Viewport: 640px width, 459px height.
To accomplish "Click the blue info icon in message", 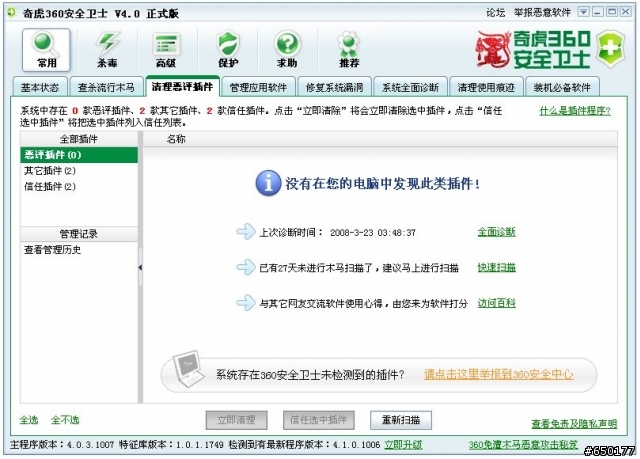I will point(268,183).
